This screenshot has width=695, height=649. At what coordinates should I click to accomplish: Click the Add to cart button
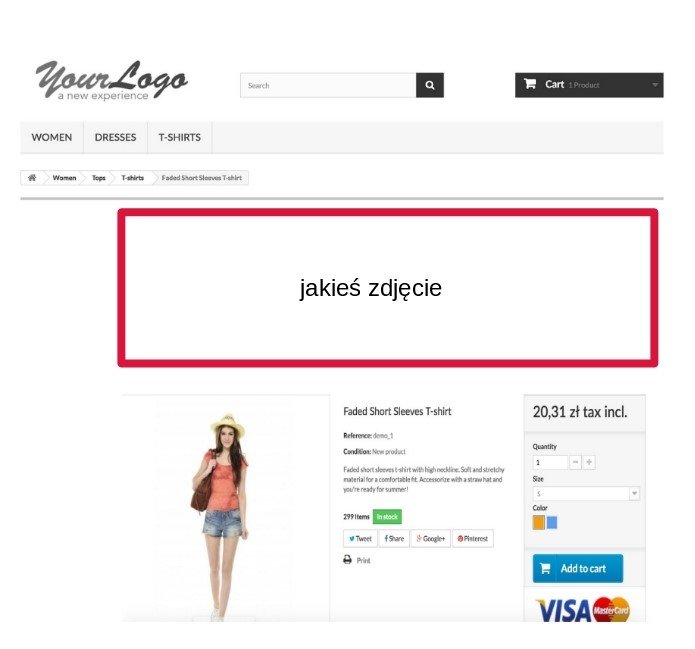coord(578,568)
